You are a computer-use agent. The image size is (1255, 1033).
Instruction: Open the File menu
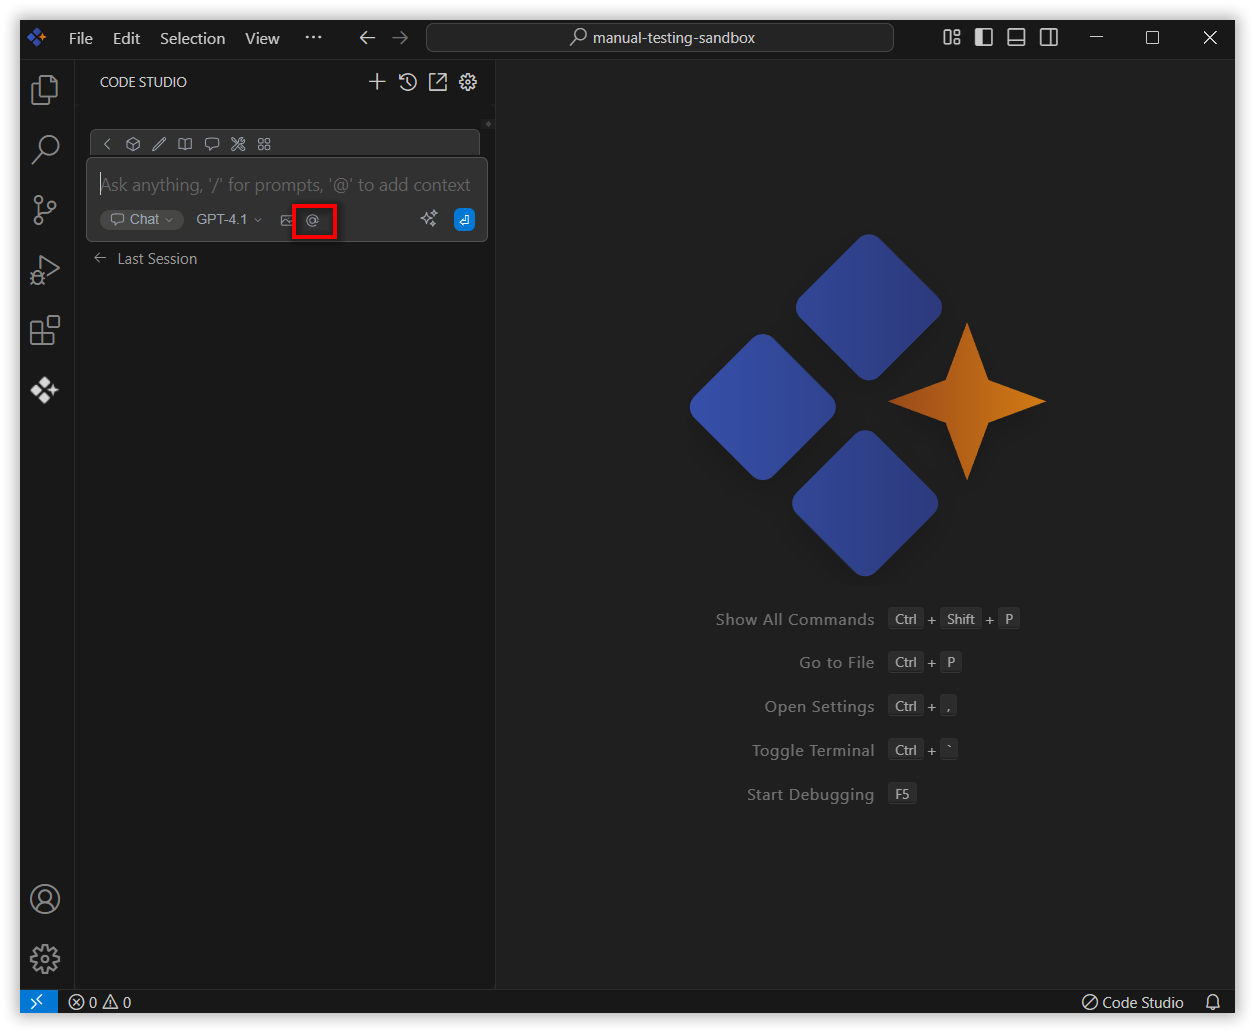81,38
